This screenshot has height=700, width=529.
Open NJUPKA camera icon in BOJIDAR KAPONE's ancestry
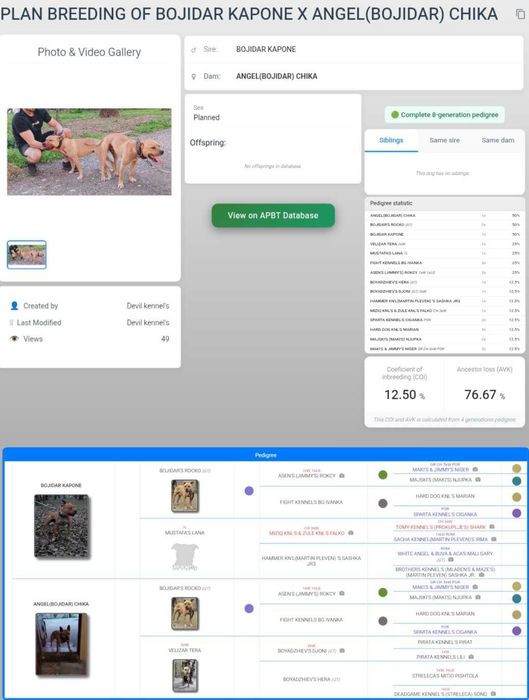[478, 479]
